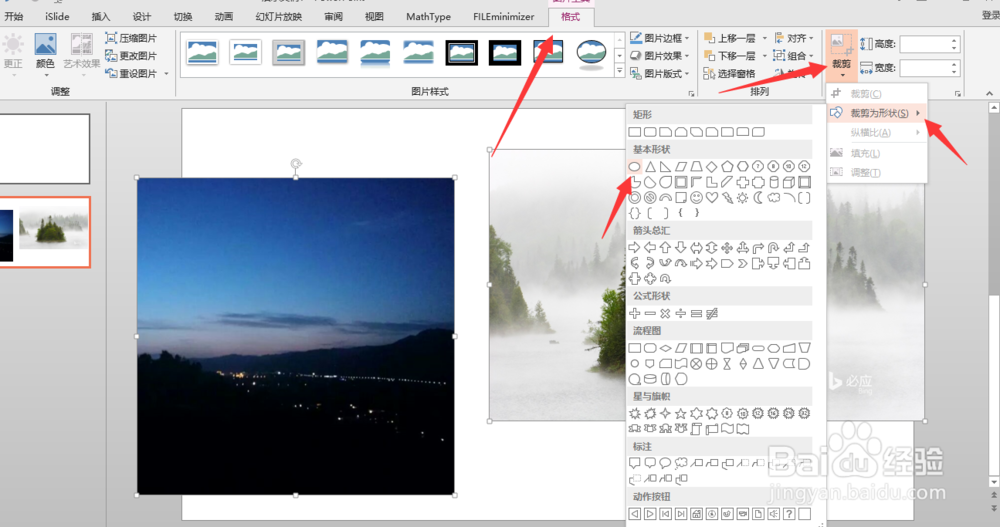
Task: Switch to the 插入 tab
Action: [101, 17]
